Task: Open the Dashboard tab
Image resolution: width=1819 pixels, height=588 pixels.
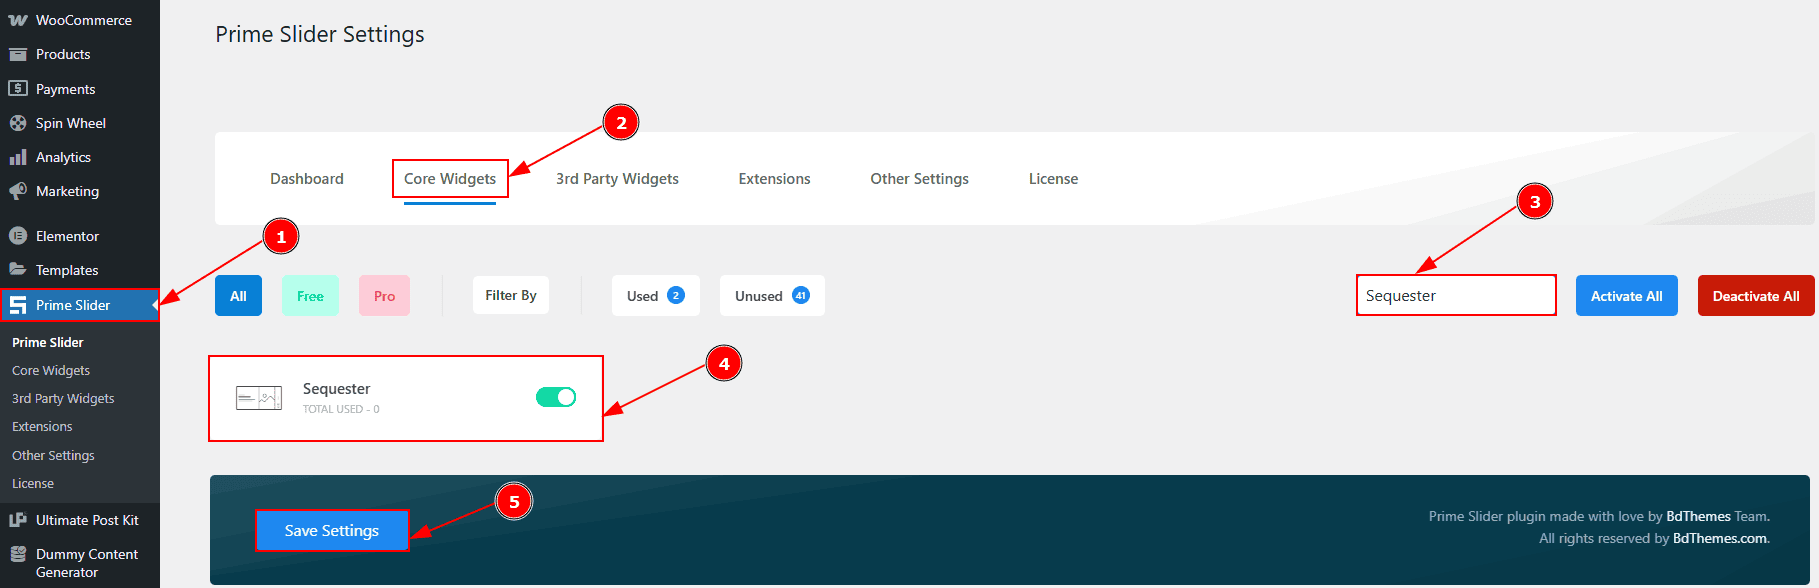Action: [307, 179]
